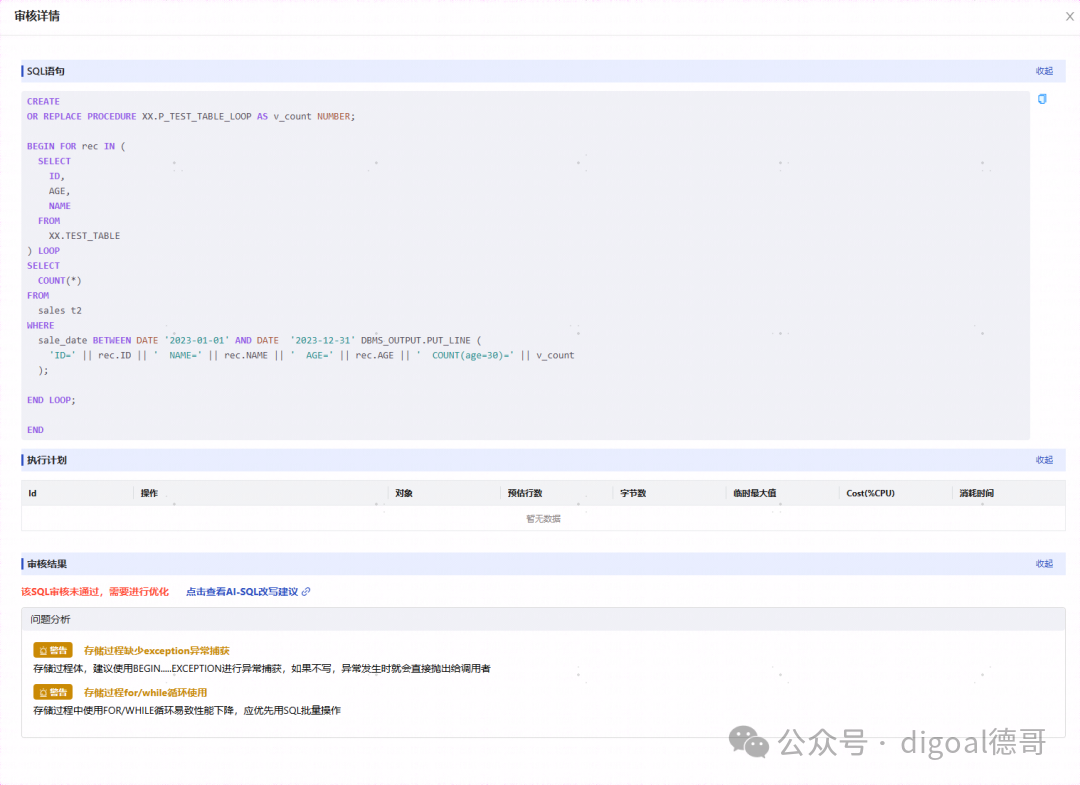Viewport: 1080px width, 785px height.
Task: Click the 操作 column header
Action: tap(149, 493)
